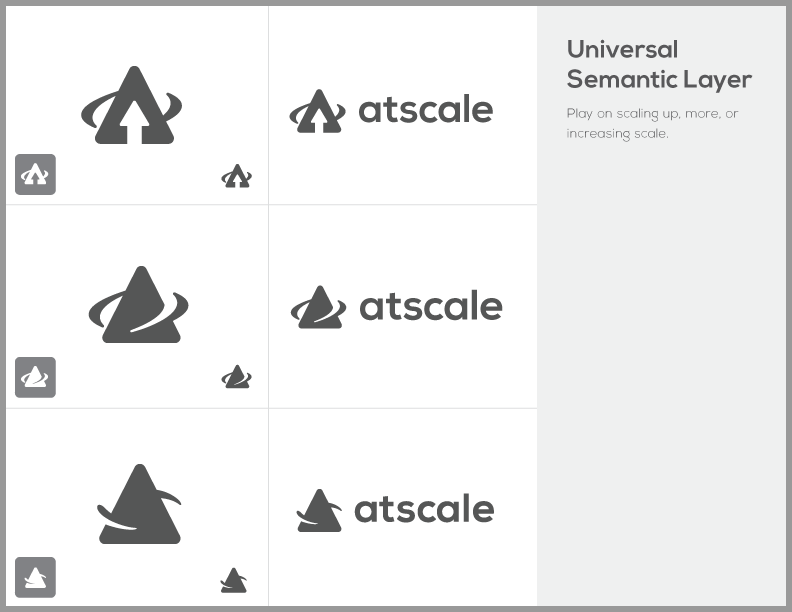Screen dimensions: 792x612
Task: Click the gray app-icon tile with arrow logo
Action: (35, 174)
